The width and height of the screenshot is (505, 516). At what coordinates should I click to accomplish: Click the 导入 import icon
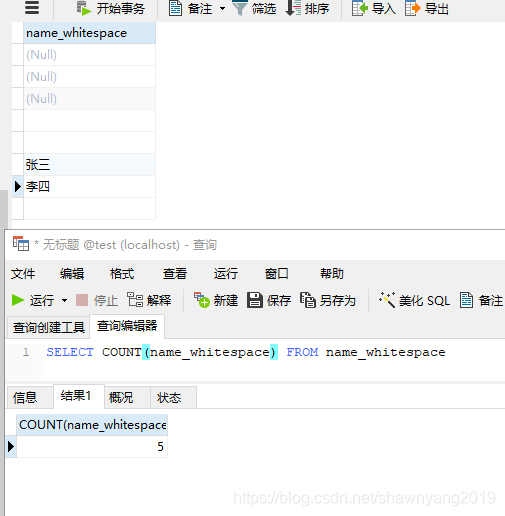click(360, 8)
